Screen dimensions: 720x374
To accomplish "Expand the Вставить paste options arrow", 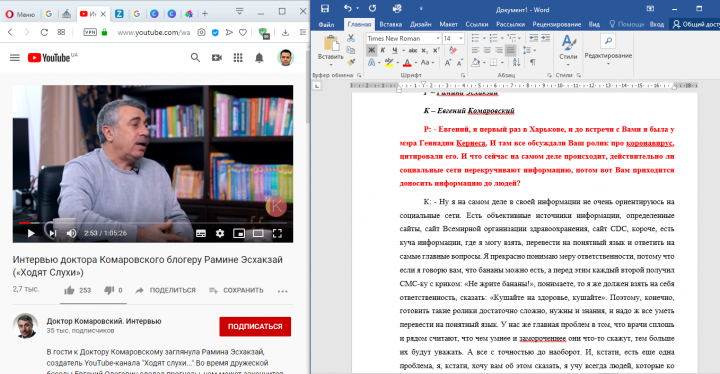I will pyautogui.click(x=331, y=64).
